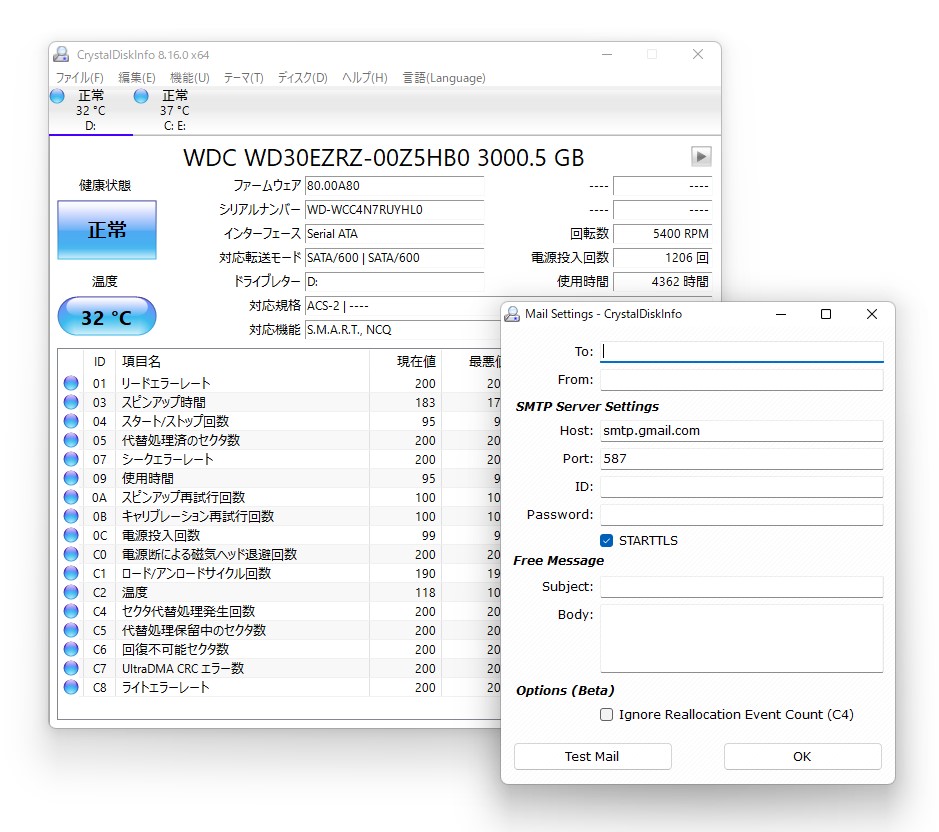Open the 機能(U) menu

pos(187,77)
